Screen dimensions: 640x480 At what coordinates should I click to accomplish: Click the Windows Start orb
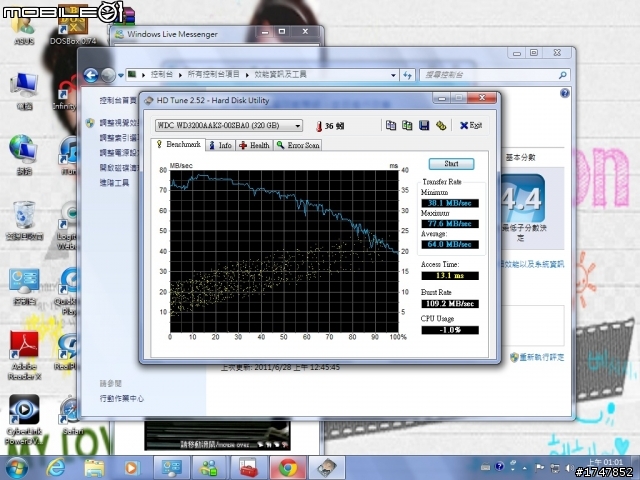pos(16,468)
